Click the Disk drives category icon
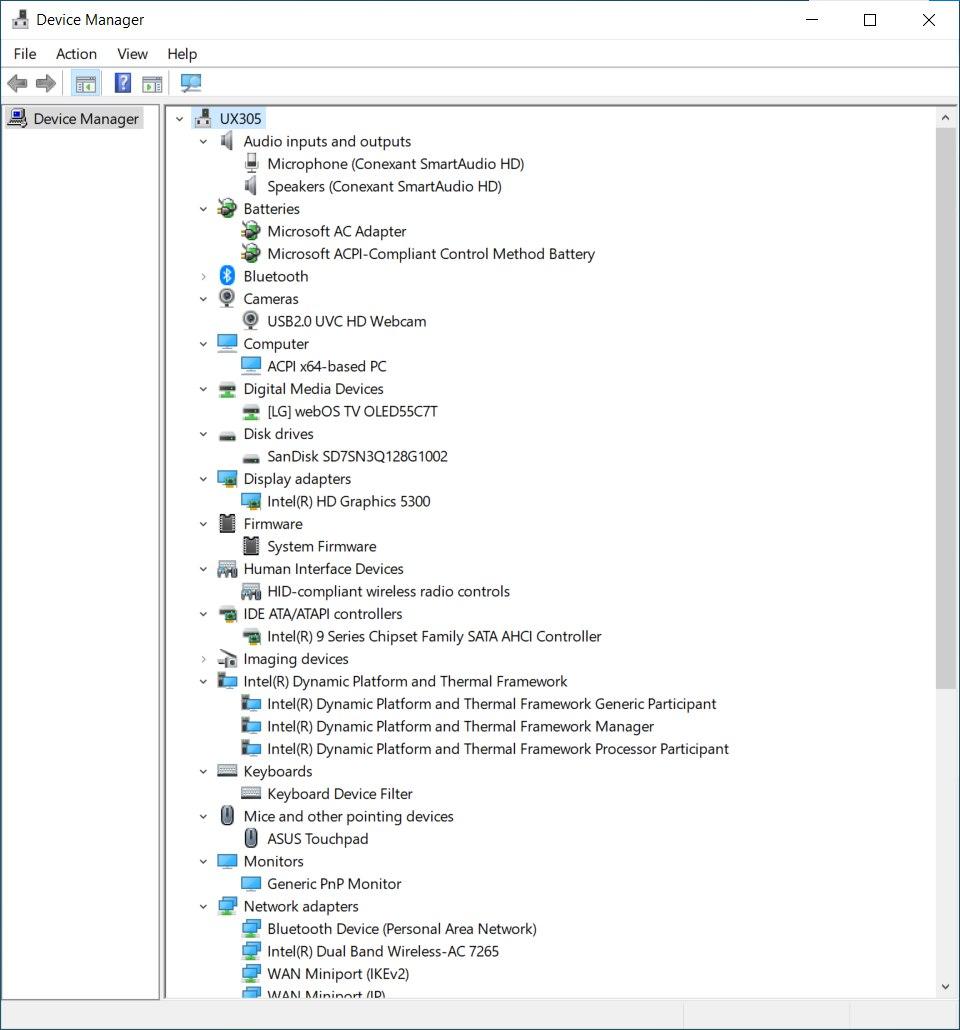 pos(227,435)
